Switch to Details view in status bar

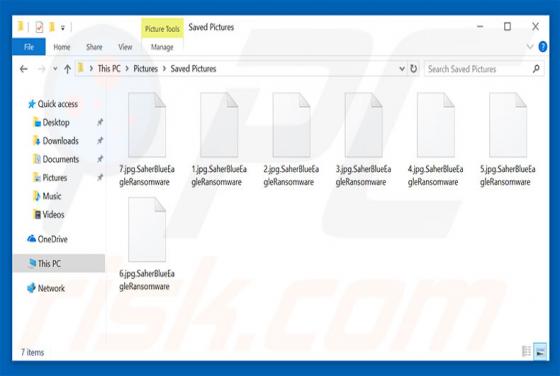[526, 352]
